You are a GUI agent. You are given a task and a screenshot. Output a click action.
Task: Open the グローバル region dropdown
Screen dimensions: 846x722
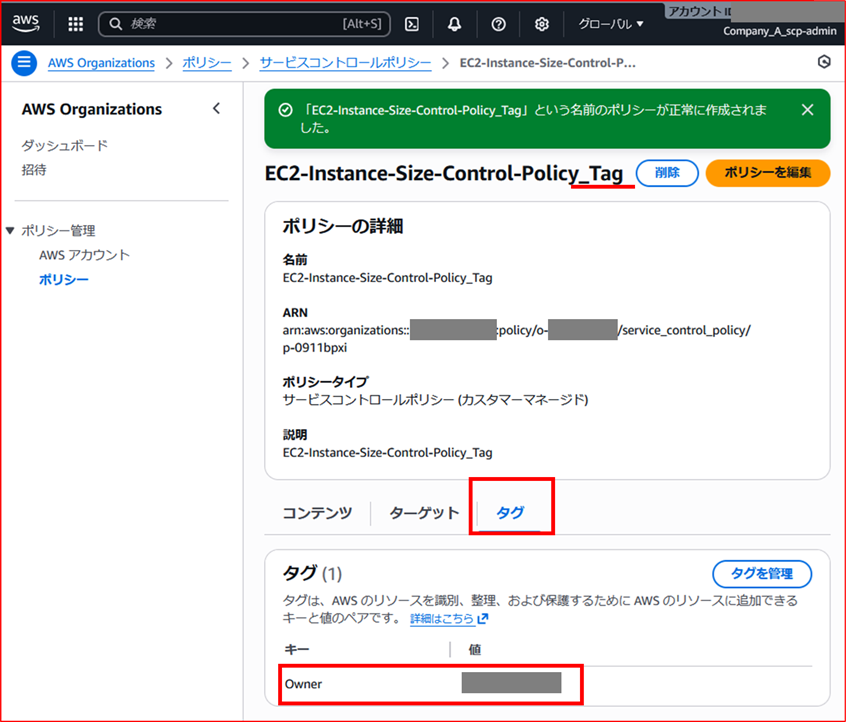[610, 23]
